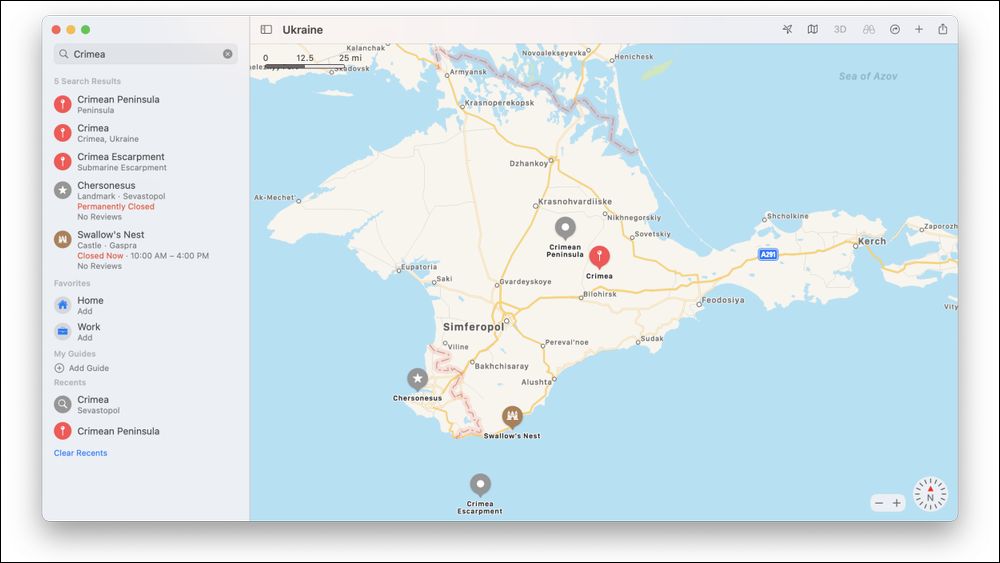Image resolution: width=1000 pixels, height=563 pixels.
Task: Select Crimean Peninsula search result
Action: (145, 104)
